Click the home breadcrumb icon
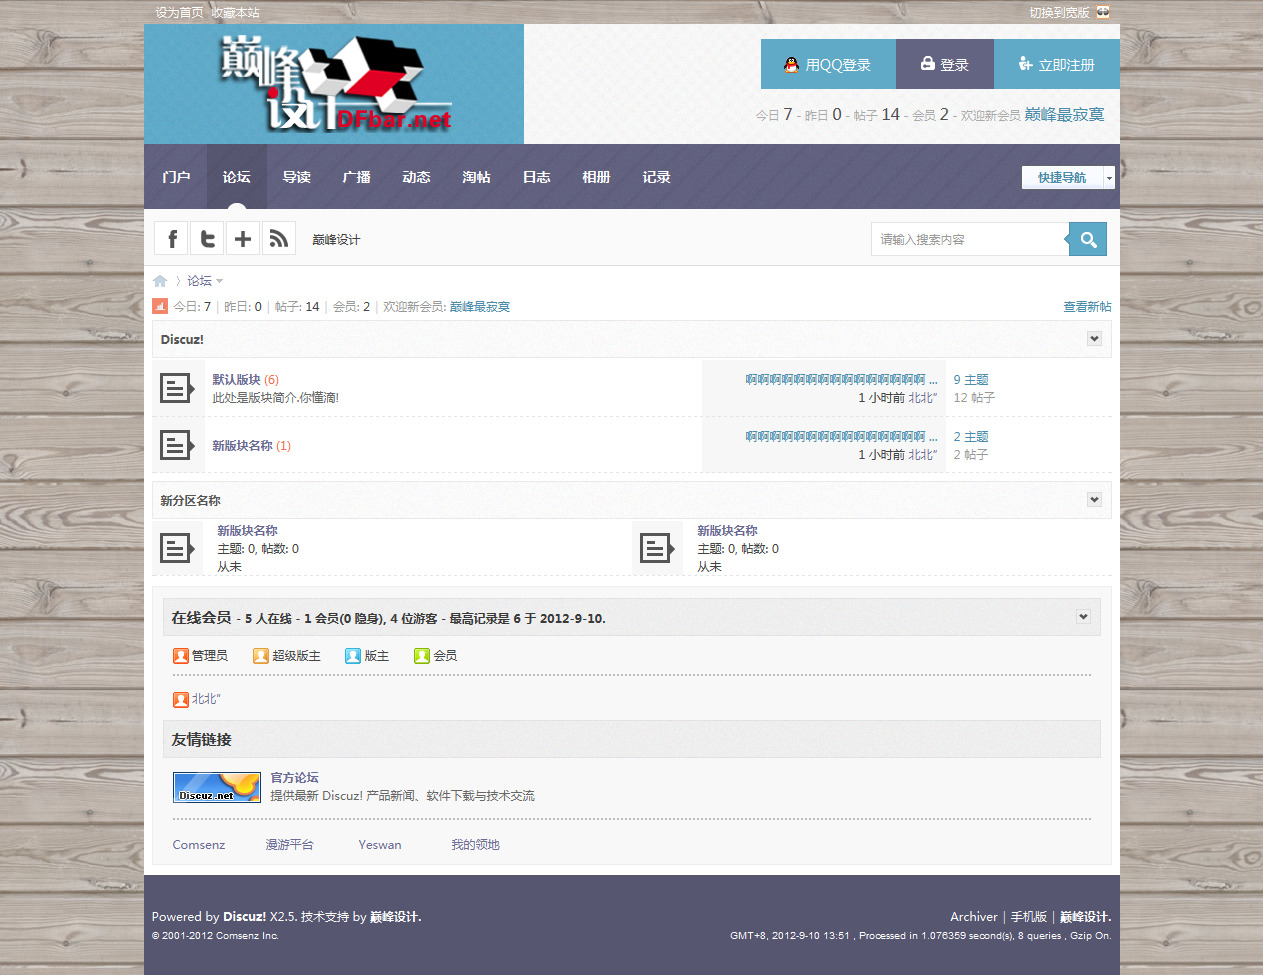Screen dimensions: 1263x975 tap(160, 281)
